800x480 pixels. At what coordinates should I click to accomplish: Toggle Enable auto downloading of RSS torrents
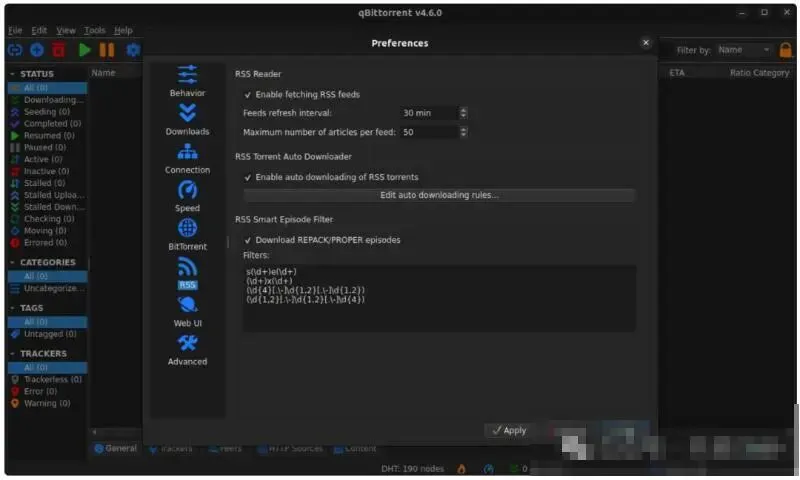[248, 178]
